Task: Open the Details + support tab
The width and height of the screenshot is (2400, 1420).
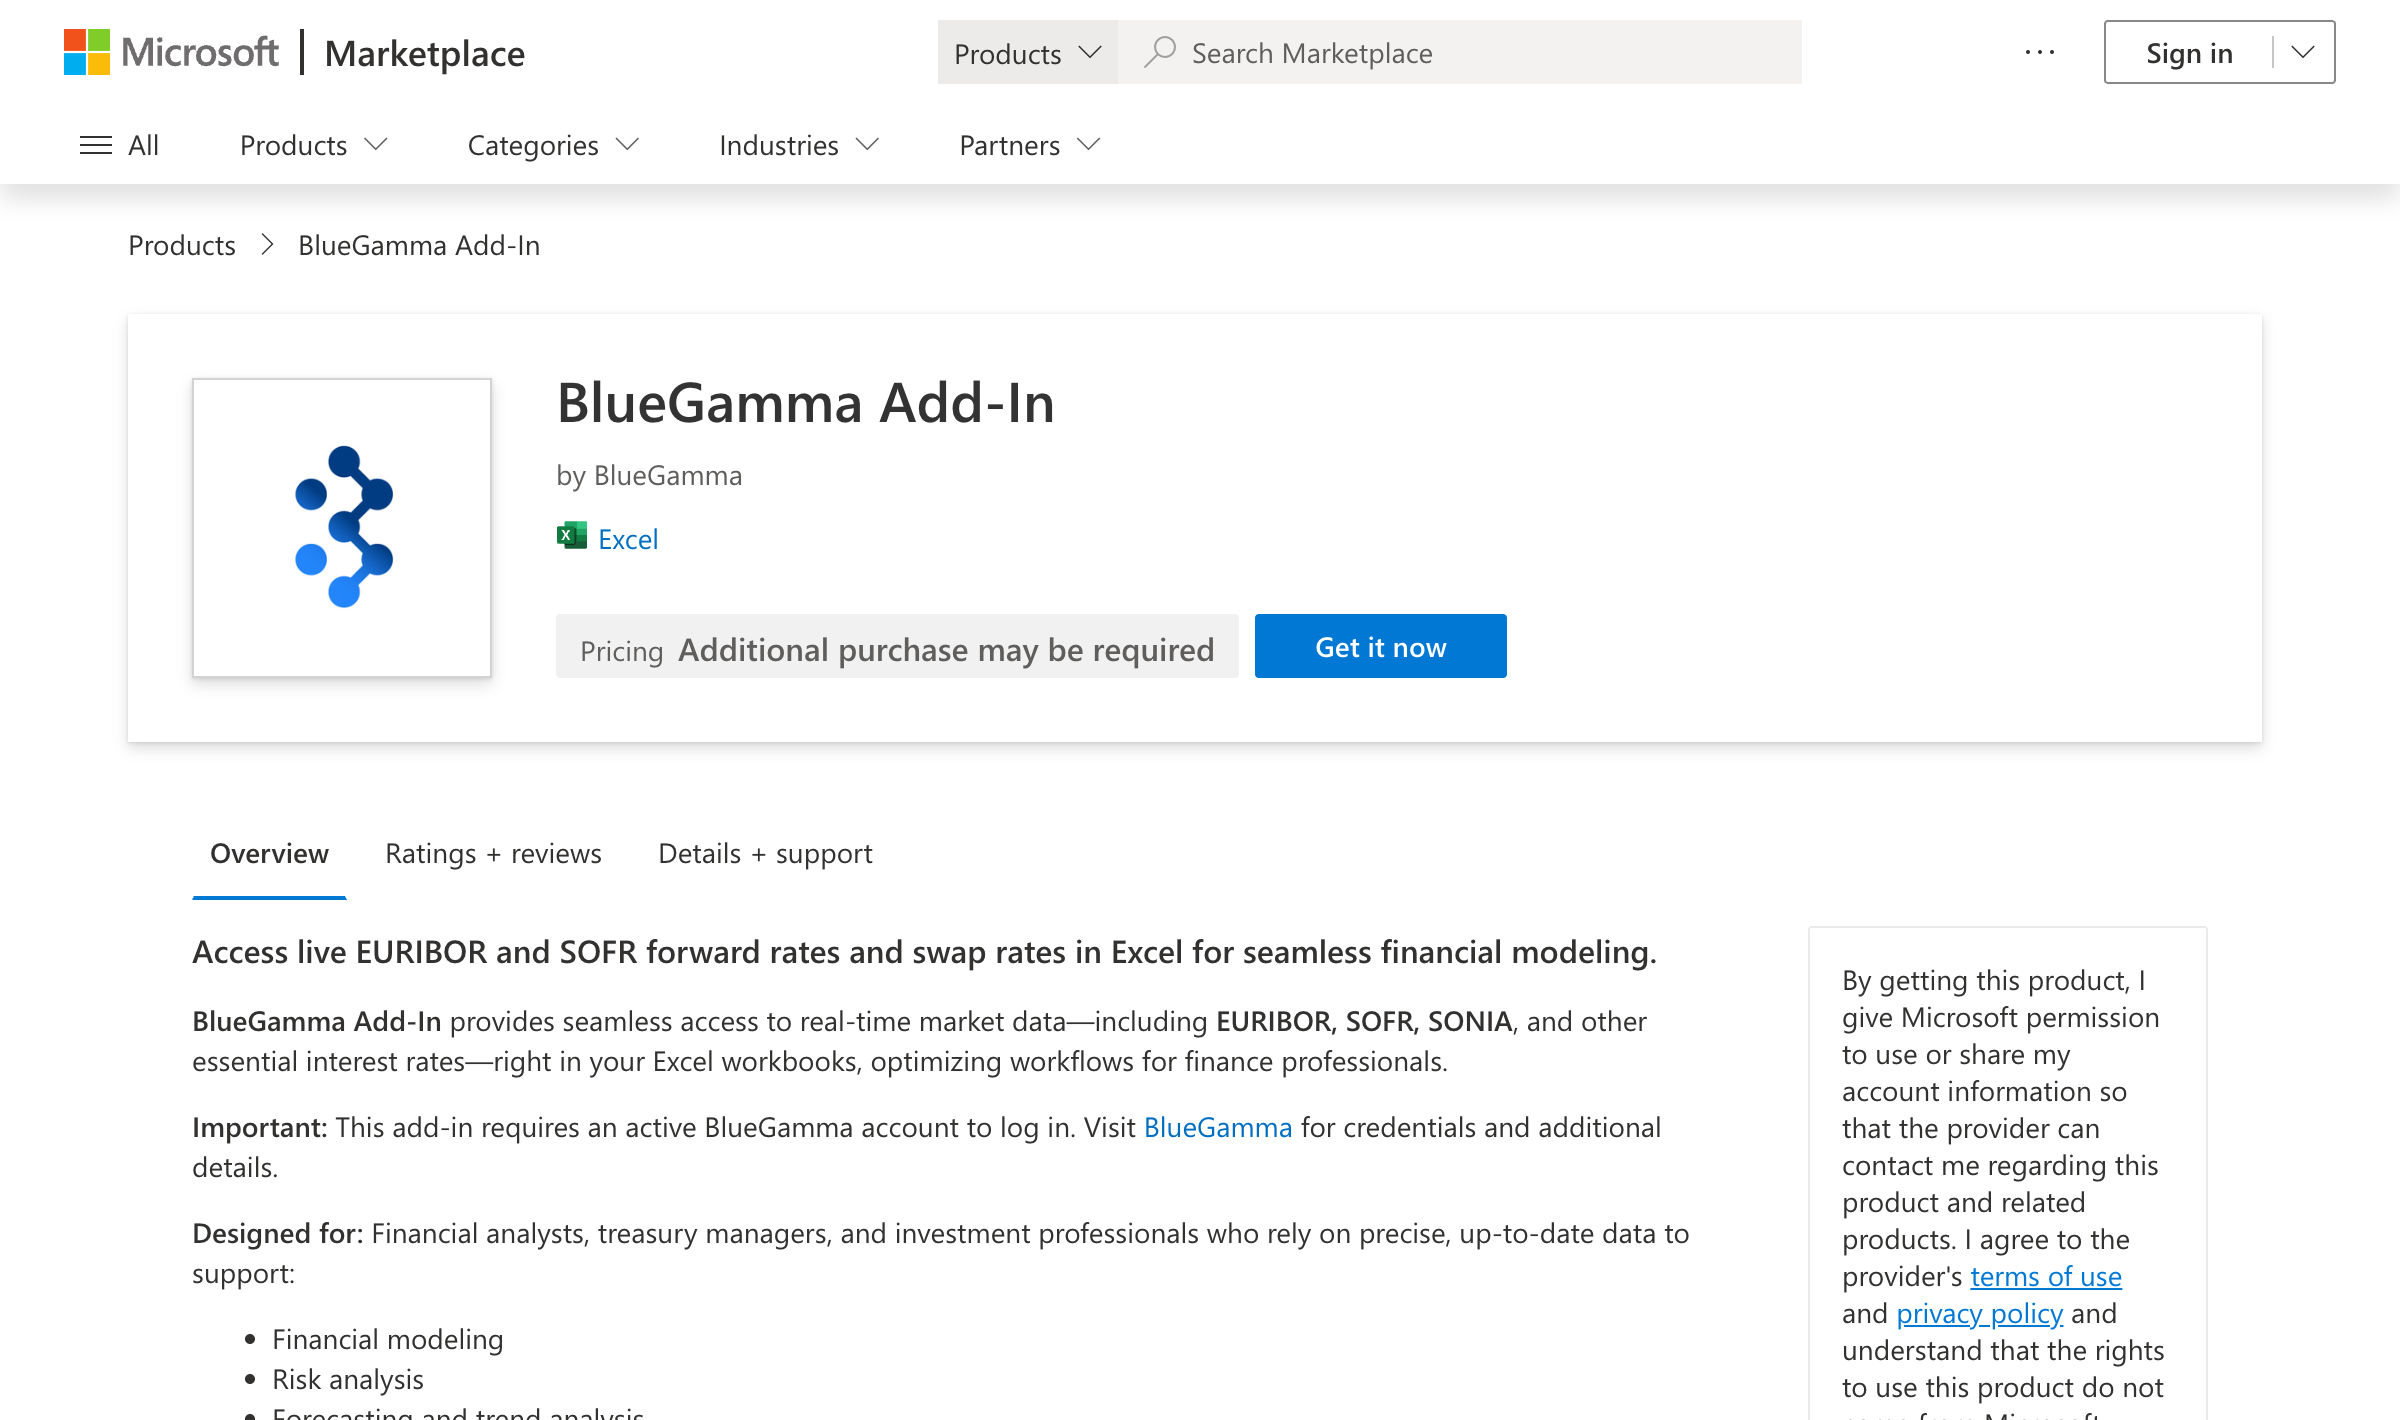Action: [764, 853]
